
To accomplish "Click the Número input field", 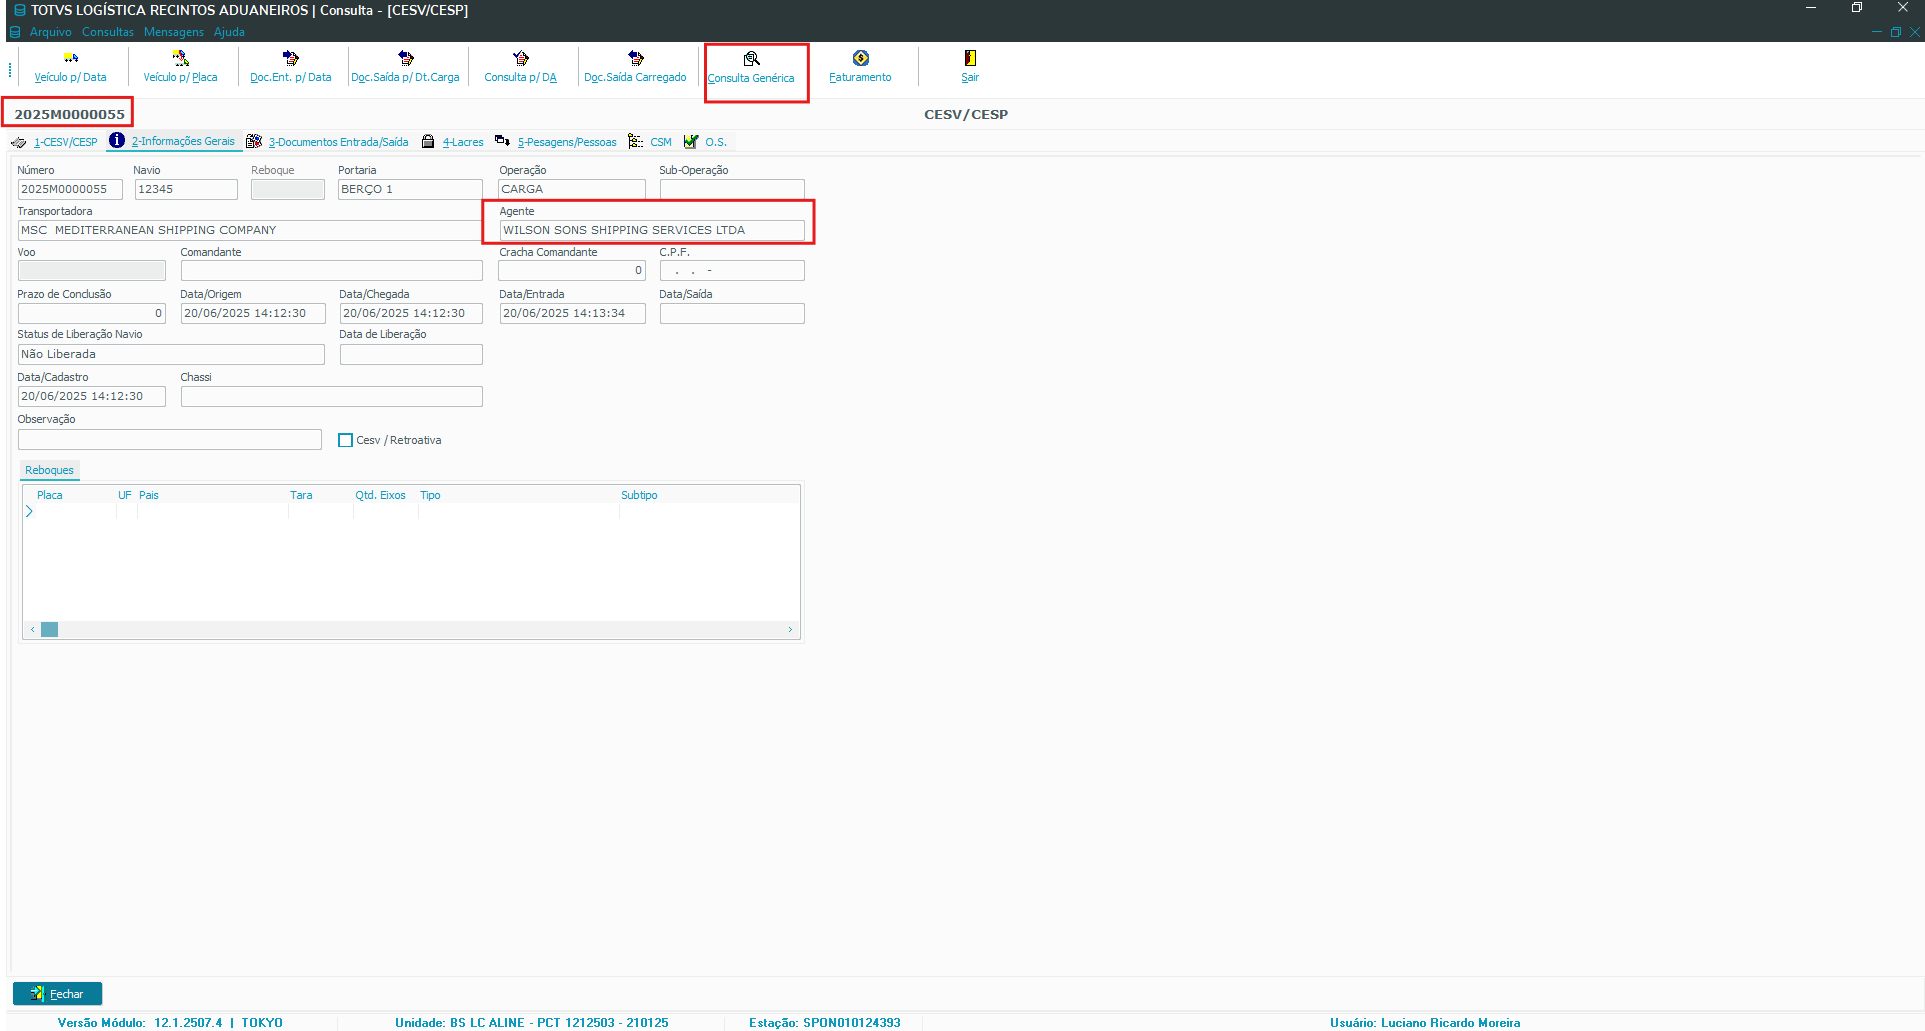I will pos(70,189).
